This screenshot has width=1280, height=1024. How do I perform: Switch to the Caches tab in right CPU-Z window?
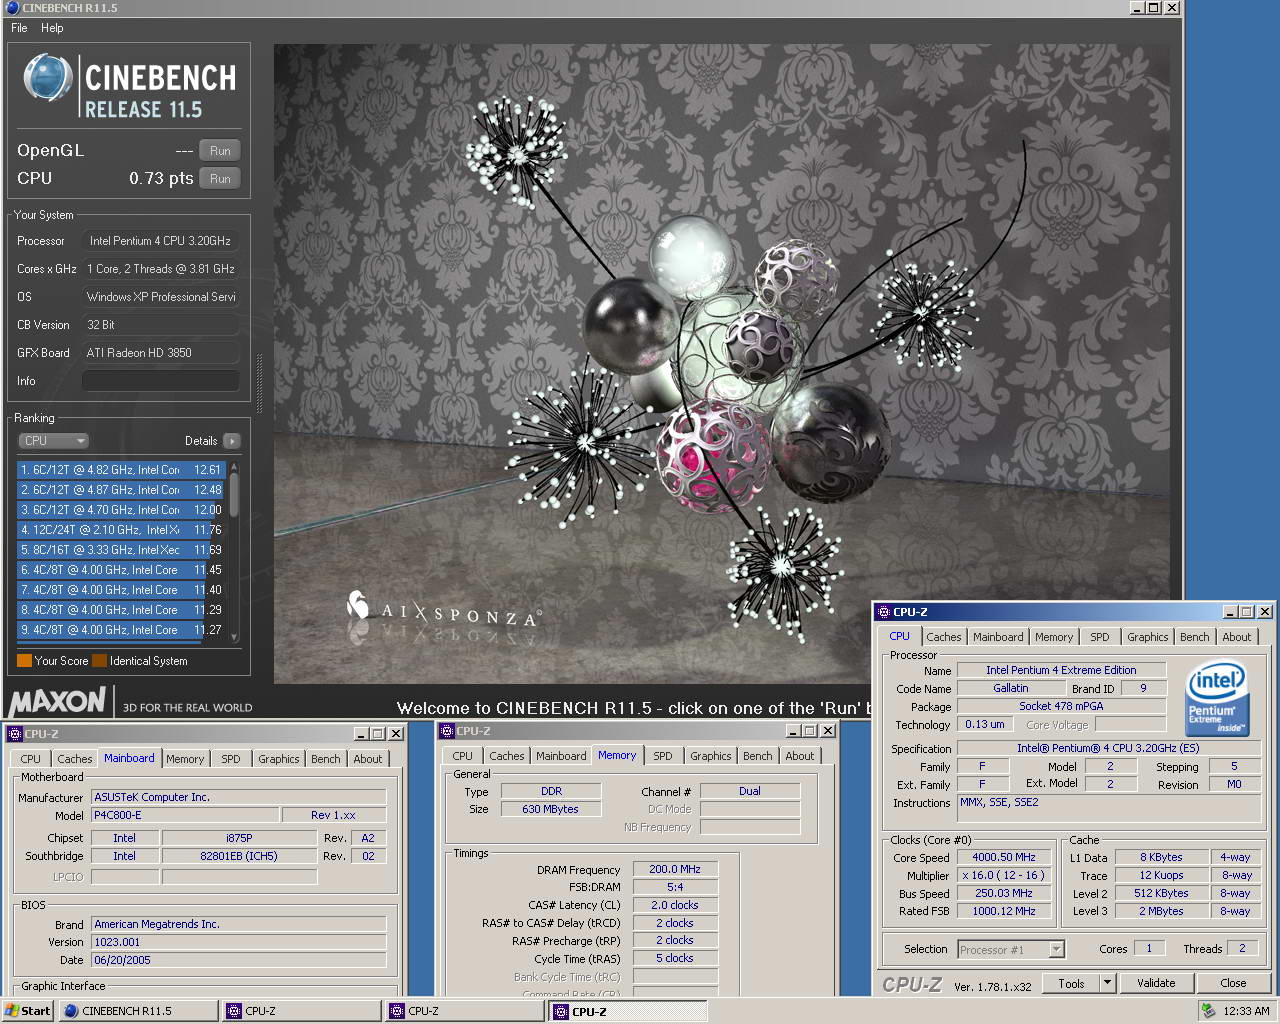(943, 637)
